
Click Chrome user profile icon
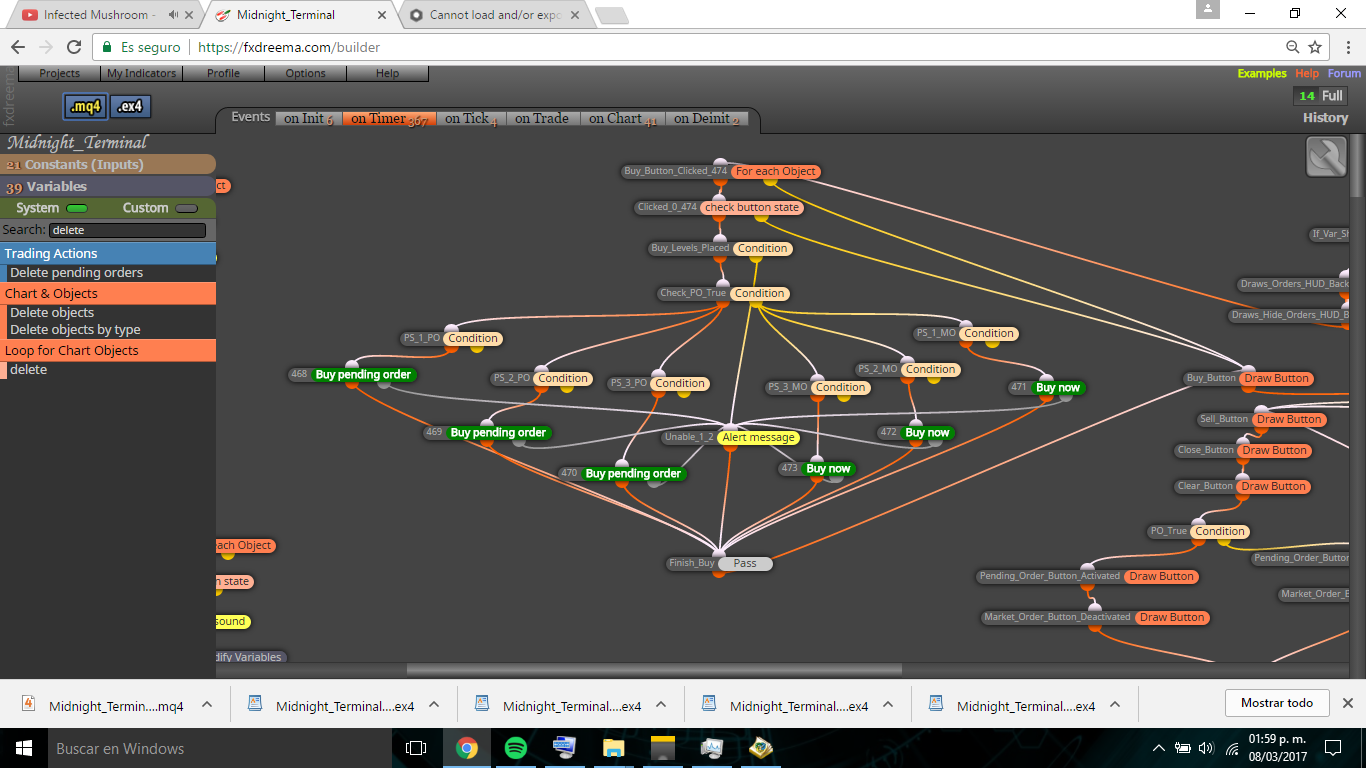[x=1208, y=10]
